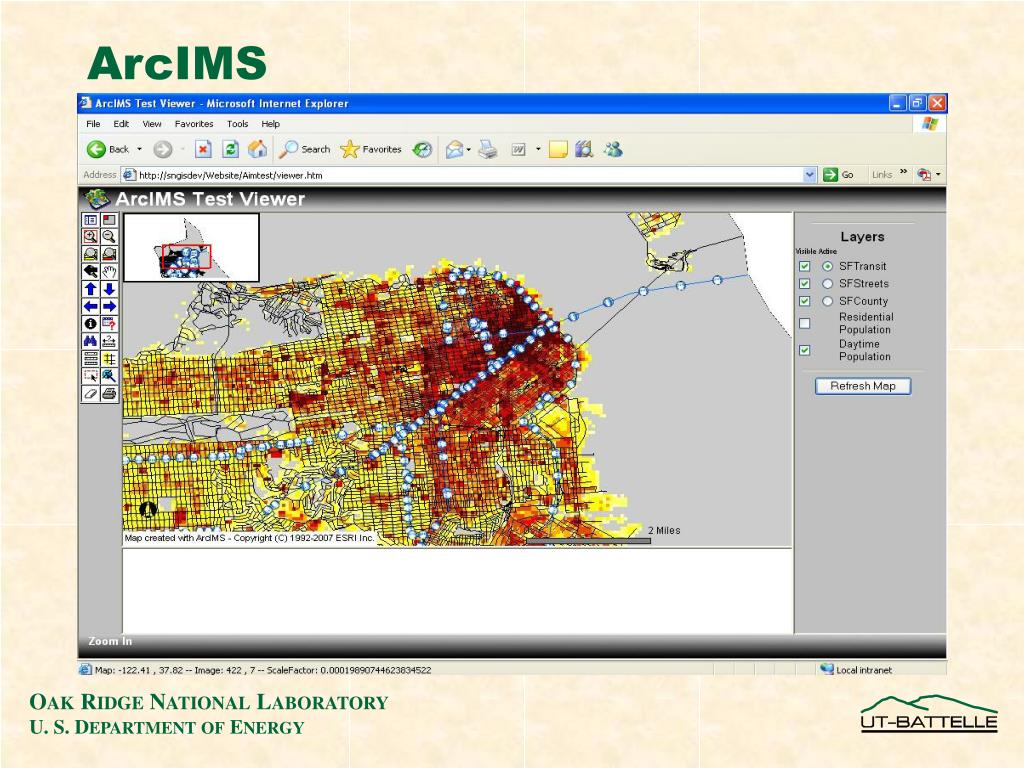Toggle SFTransit layer visibility checkbox
The width and height of the screenshot is (1024, 768).
[805, 266]
